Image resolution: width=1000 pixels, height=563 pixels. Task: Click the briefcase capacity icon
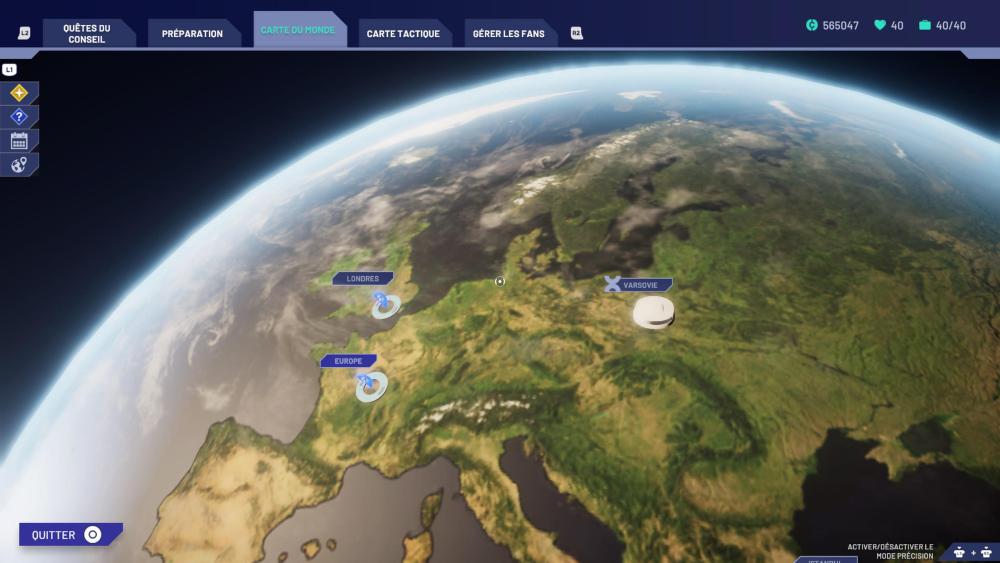[x=925, y=25]
